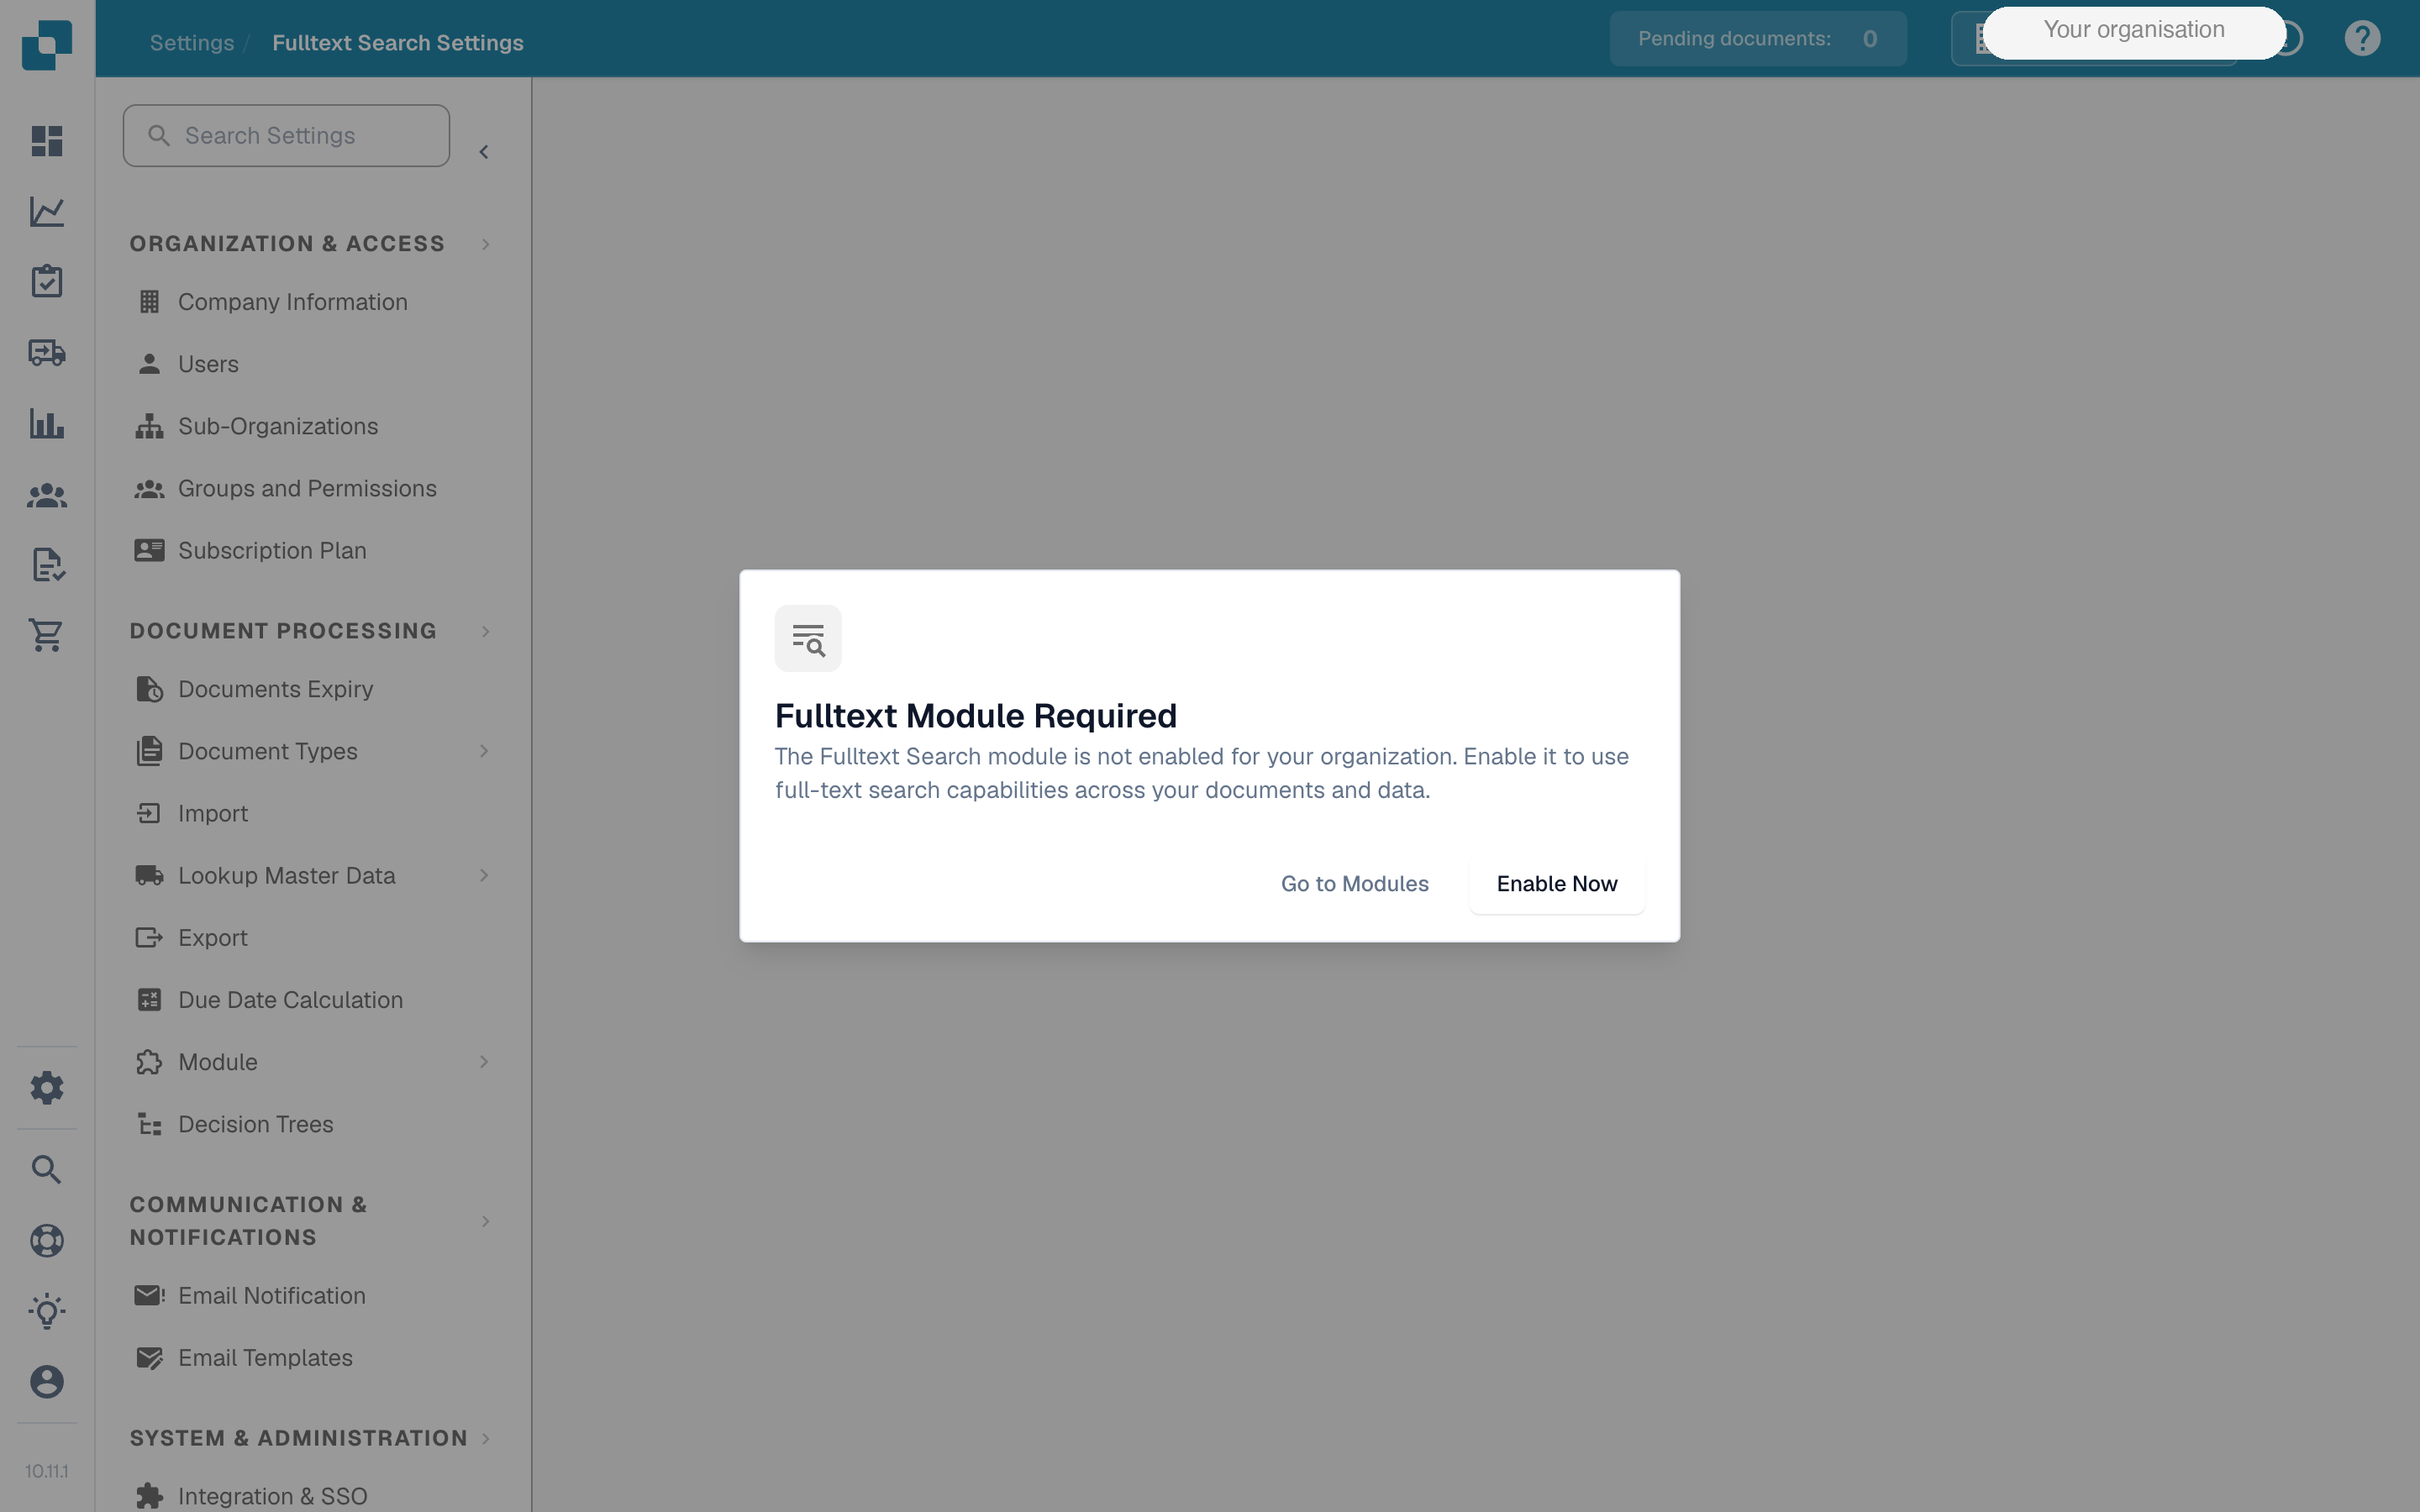This screenshot has width=2420, height=1512.
Task: Open the shopping cart icon
Action: pos(47,635)
